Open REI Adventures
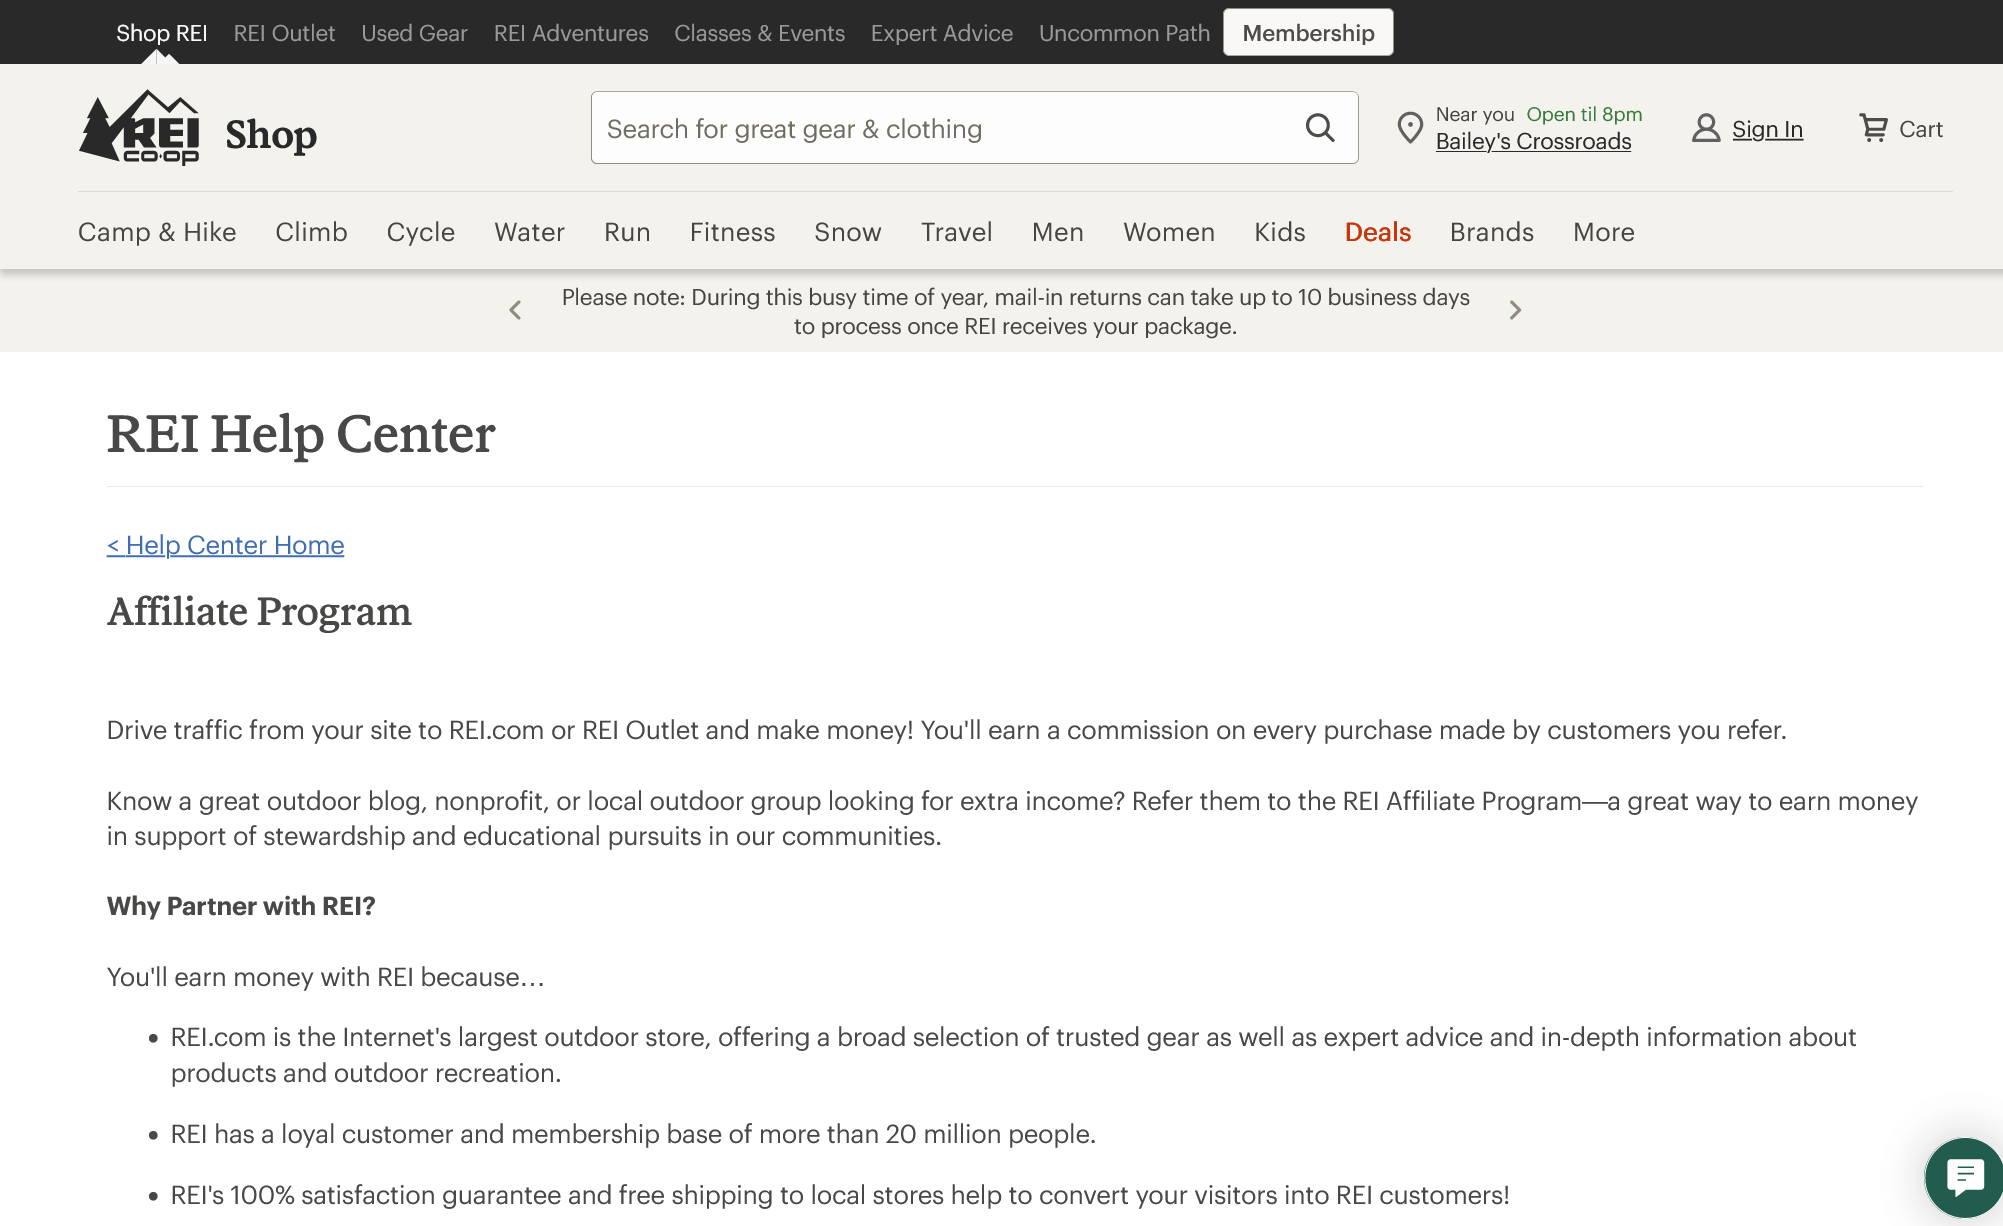2003x1226 pixels. click(571, 33)
